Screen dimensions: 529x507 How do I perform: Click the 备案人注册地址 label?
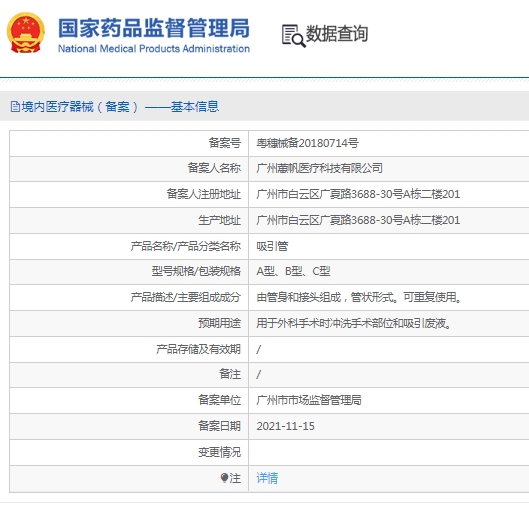click(x=204, y=194)
